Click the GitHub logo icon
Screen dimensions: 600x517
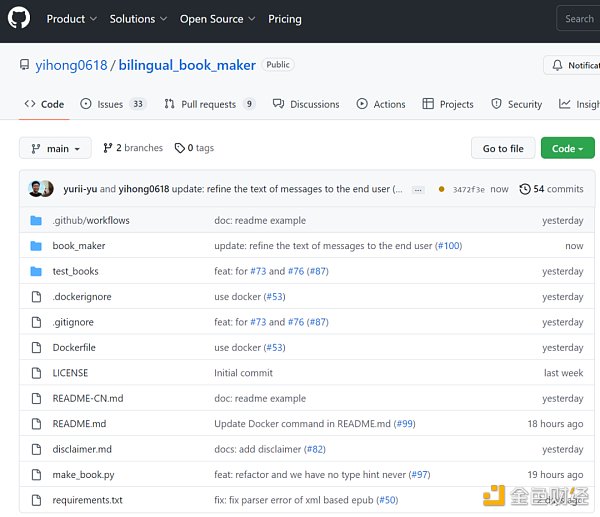click(20, 18)
